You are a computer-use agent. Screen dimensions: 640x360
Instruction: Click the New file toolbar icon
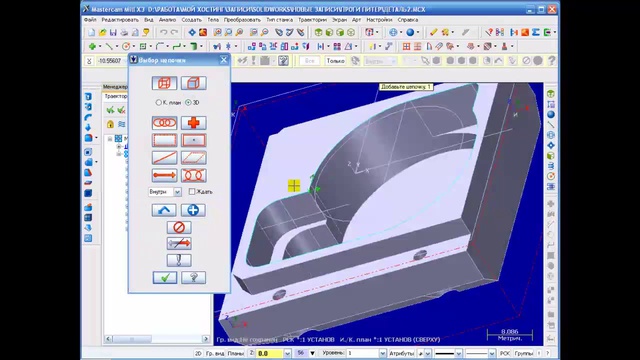91,32
